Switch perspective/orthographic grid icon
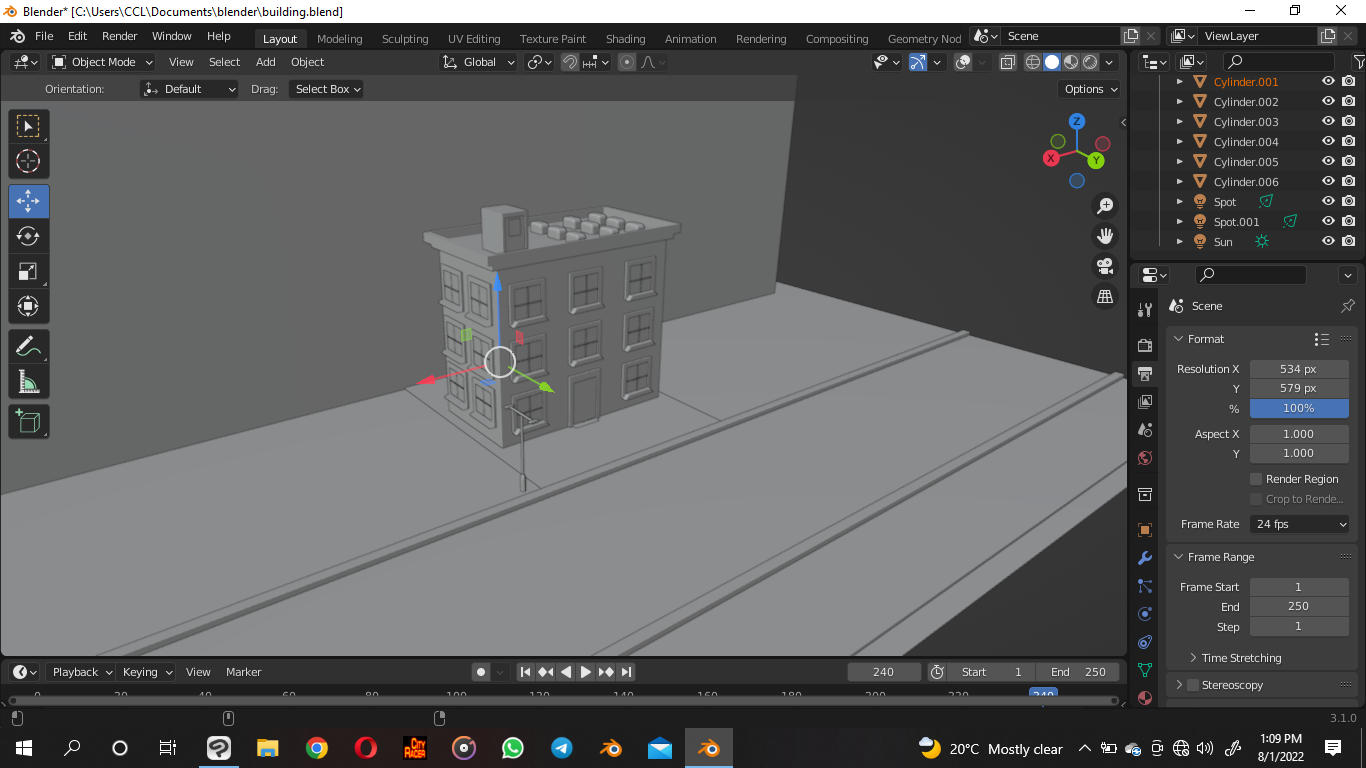 (1105, 296)
